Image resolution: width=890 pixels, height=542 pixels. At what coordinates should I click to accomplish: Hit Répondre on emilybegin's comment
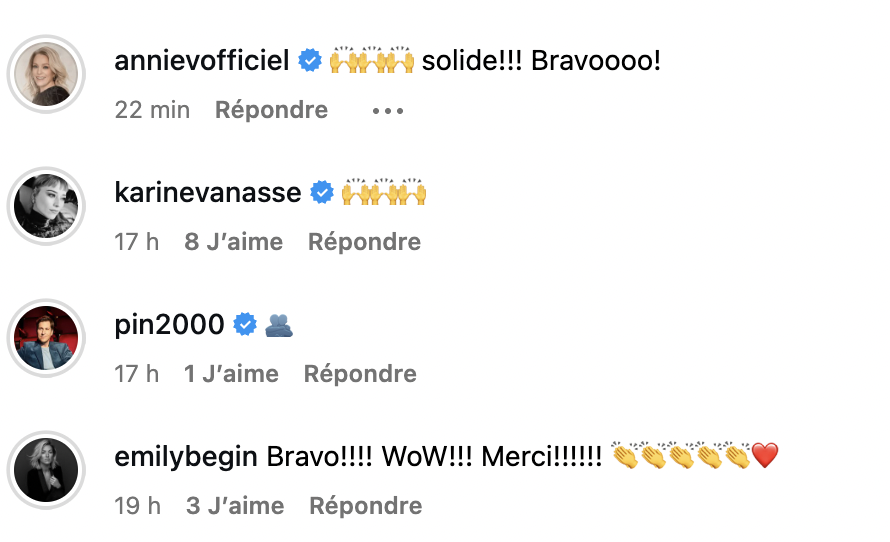[366, 506]
